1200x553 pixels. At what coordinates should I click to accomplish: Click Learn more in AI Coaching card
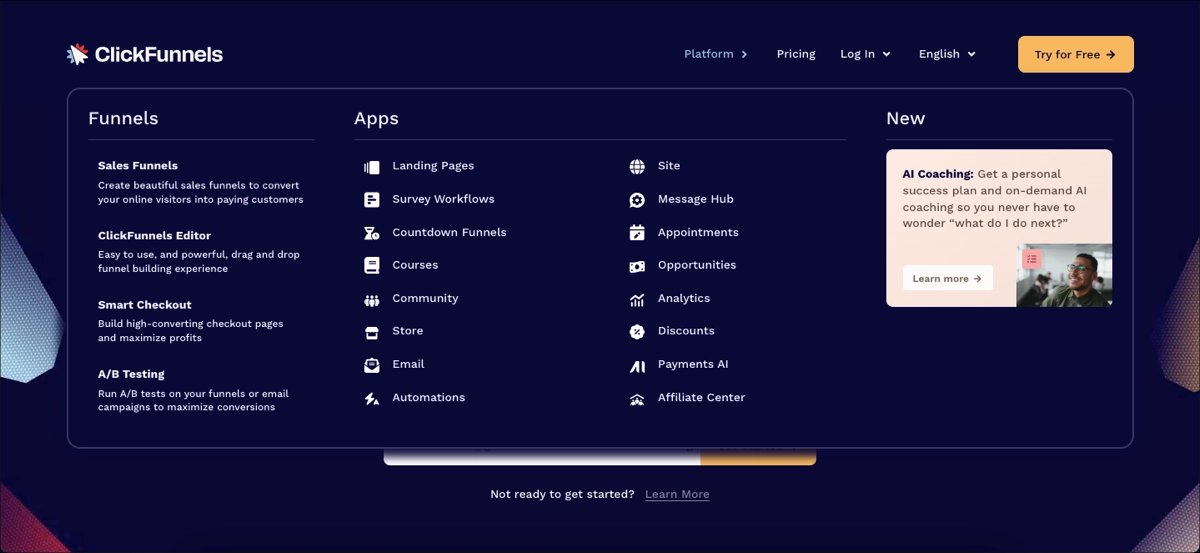[947, 278]
